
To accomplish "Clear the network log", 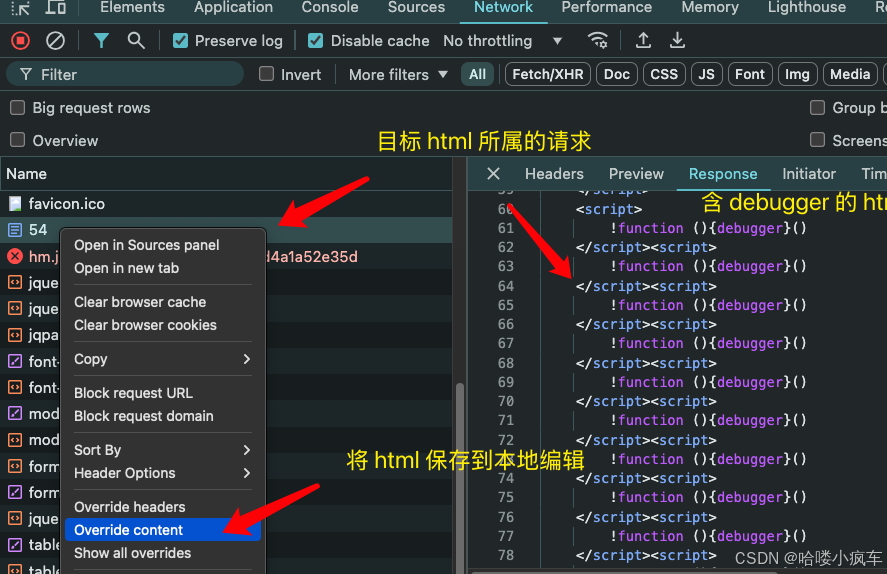I will [x=55, y=41].
